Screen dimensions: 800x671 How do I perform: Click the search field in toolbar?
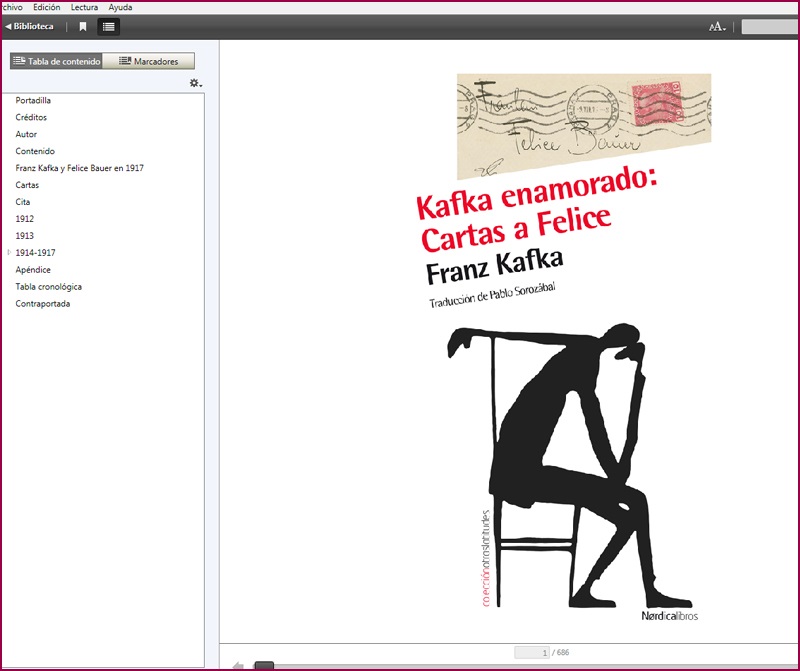tap(770, 27)
